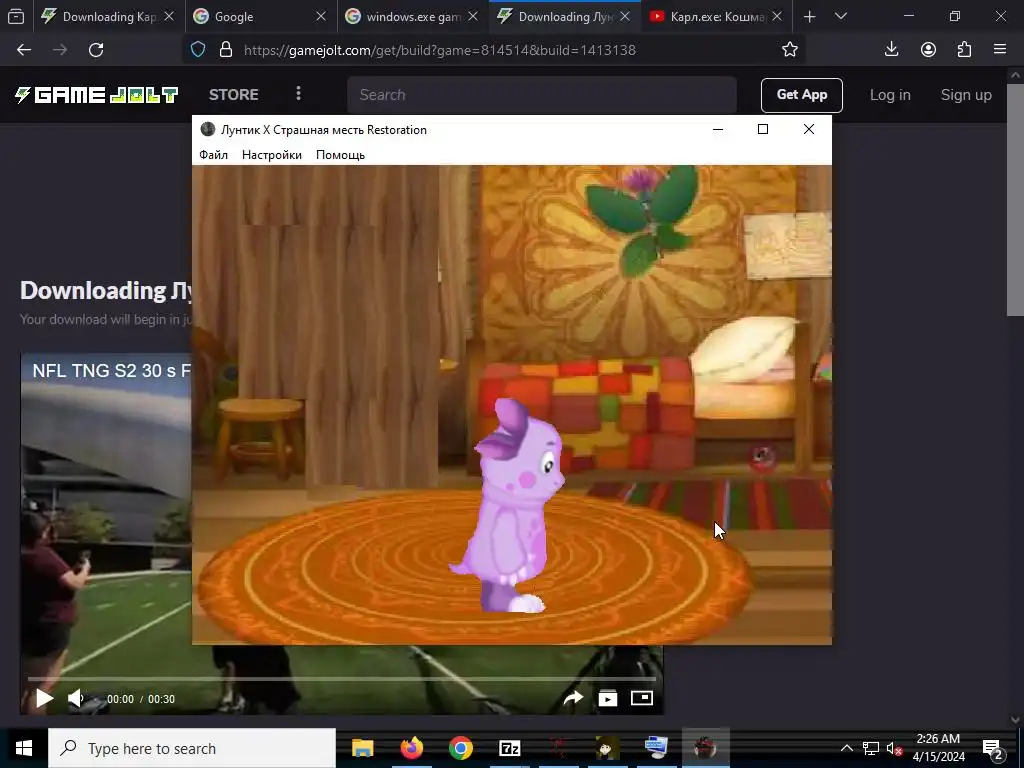Click the muted volume tray icon
Screen dimensions: 1024x768
pyautogui.click(x=894, y=748)
